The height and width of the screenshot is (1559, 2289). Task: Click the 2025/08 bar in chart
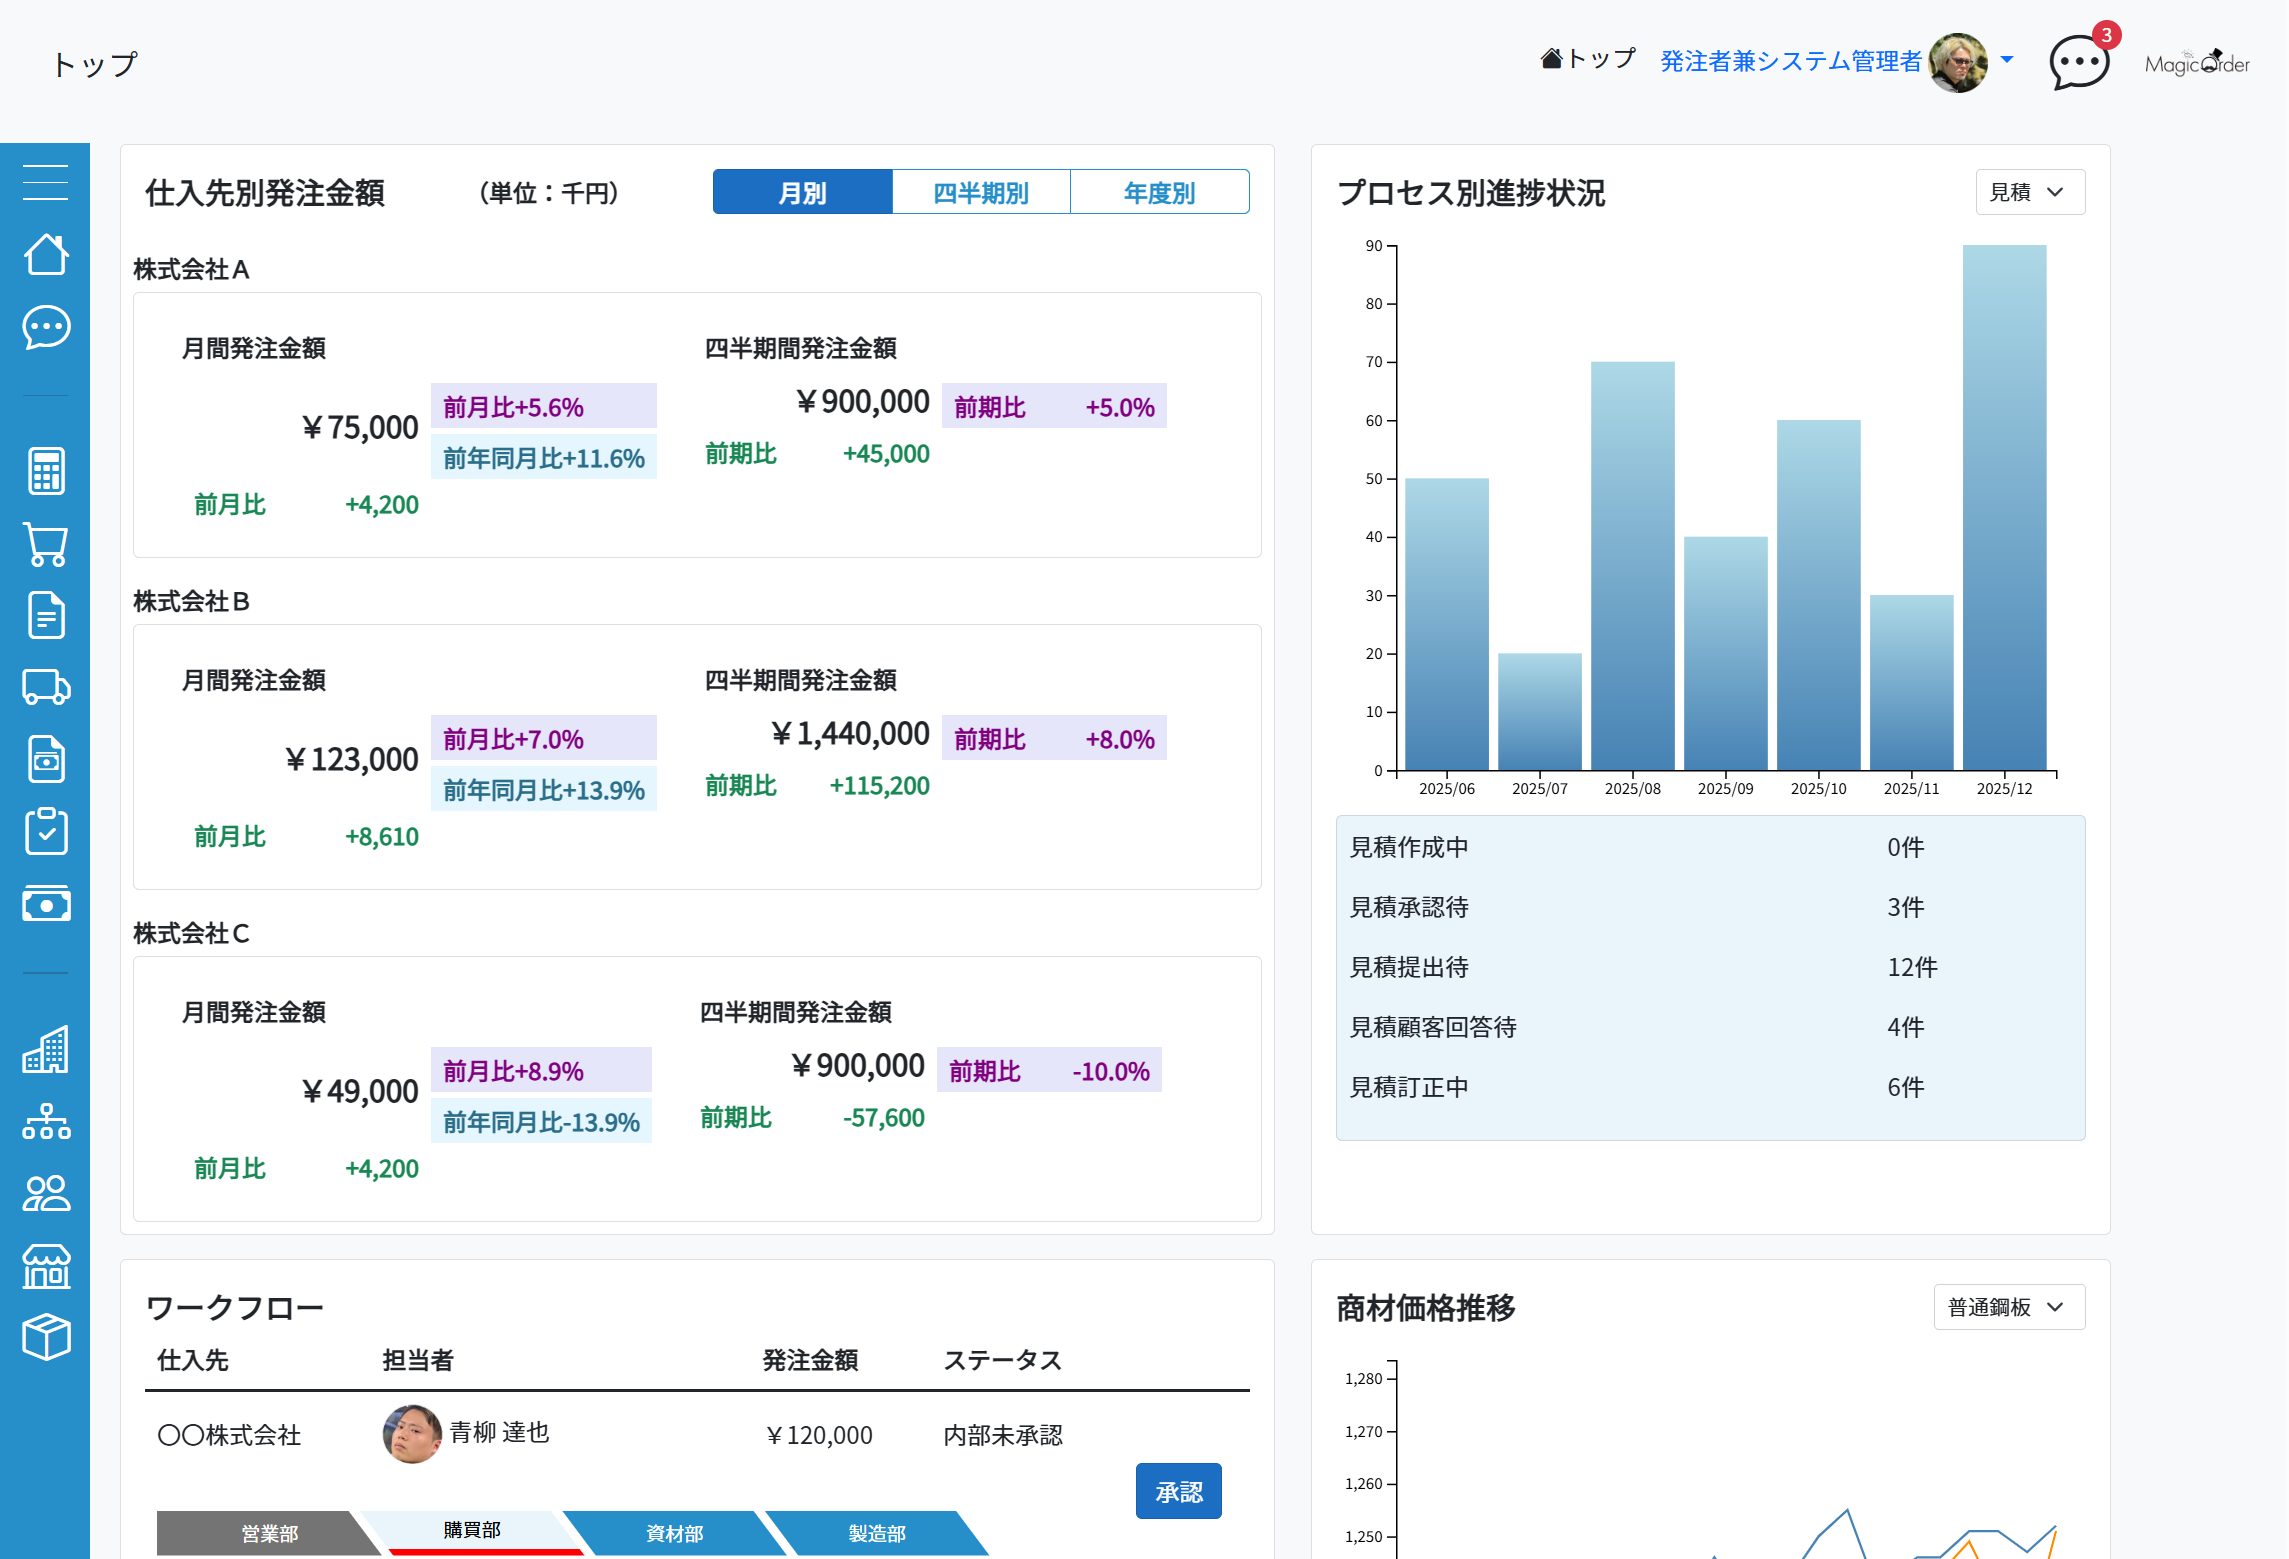click(x=1632, y=566)
